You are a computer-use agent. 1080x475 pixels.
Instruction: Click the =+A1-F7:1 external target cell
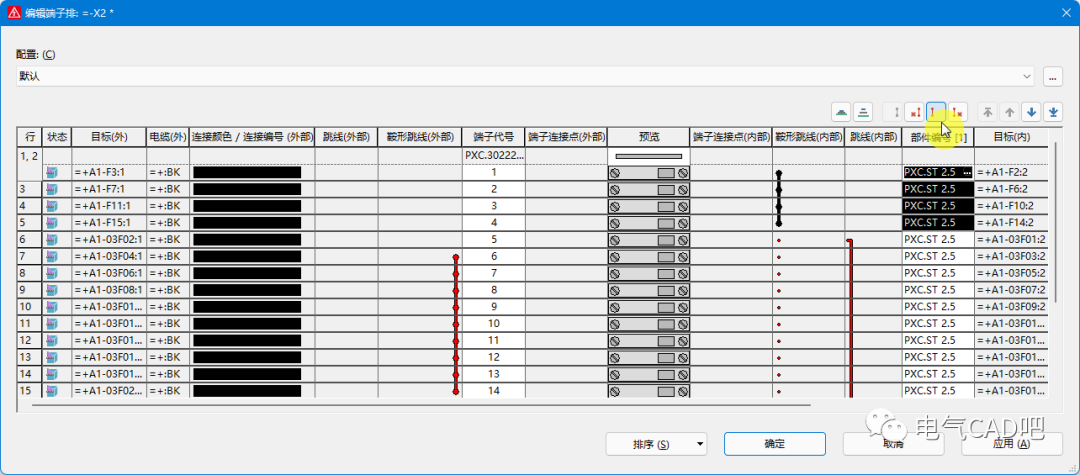(x=109, y=189)
